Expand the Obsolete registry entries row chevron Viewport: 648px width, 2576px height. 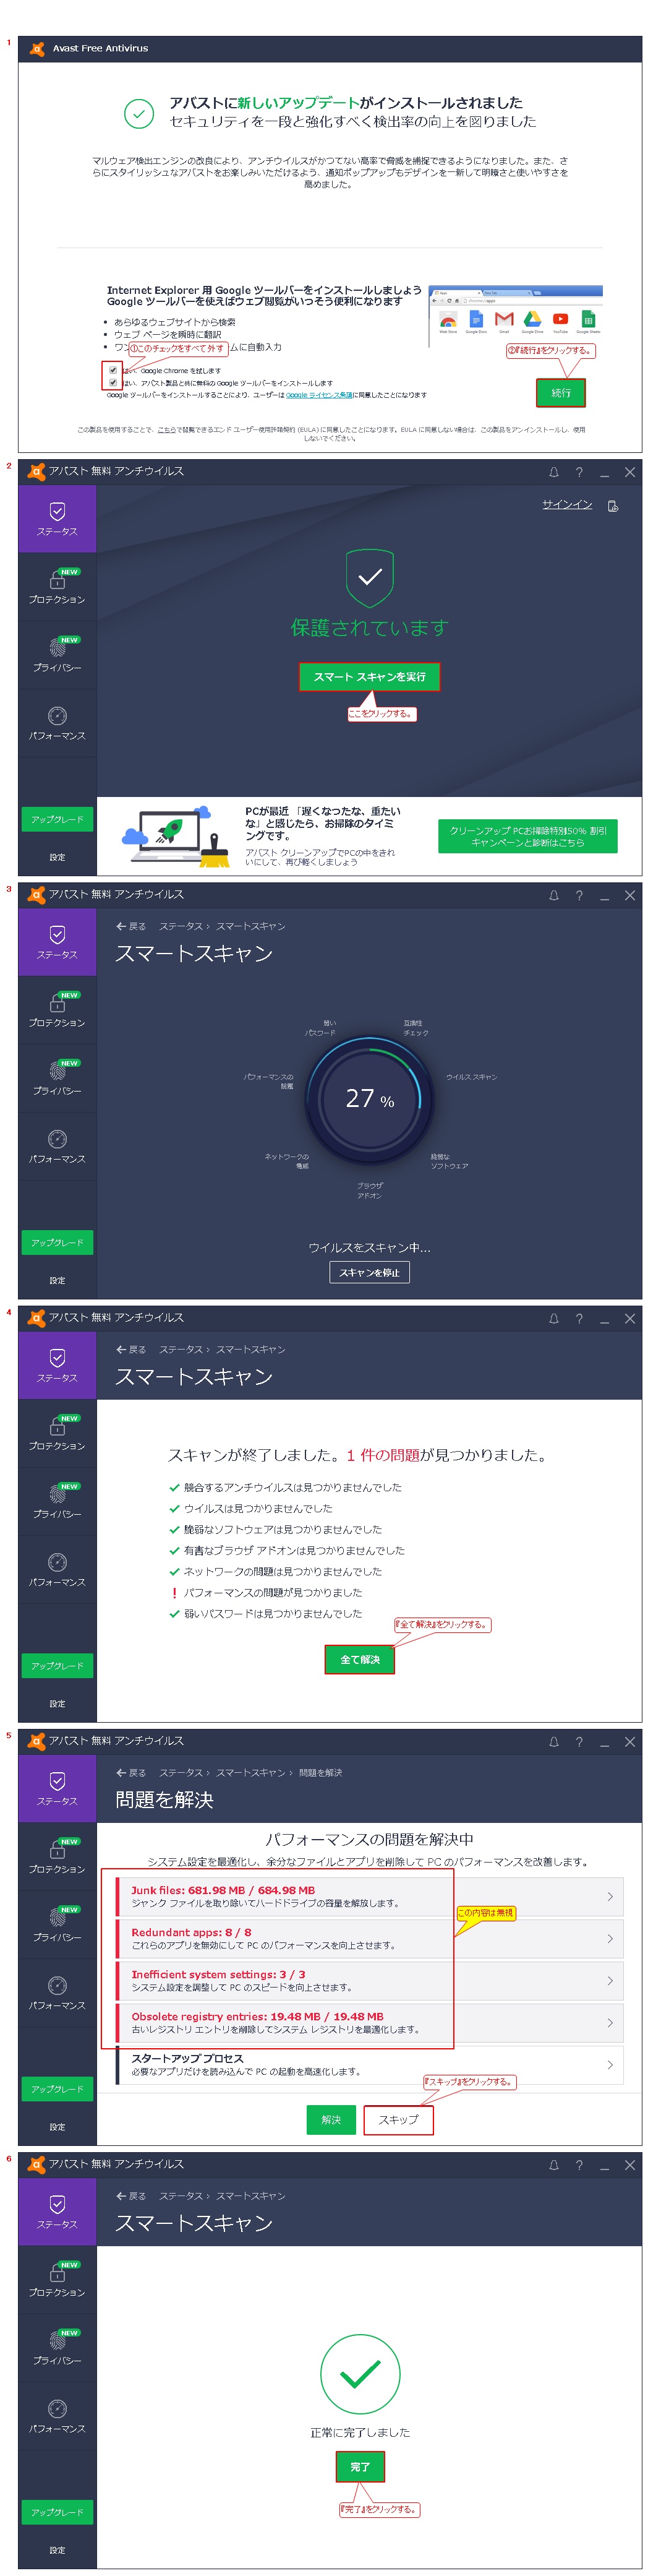(610, 2022)
